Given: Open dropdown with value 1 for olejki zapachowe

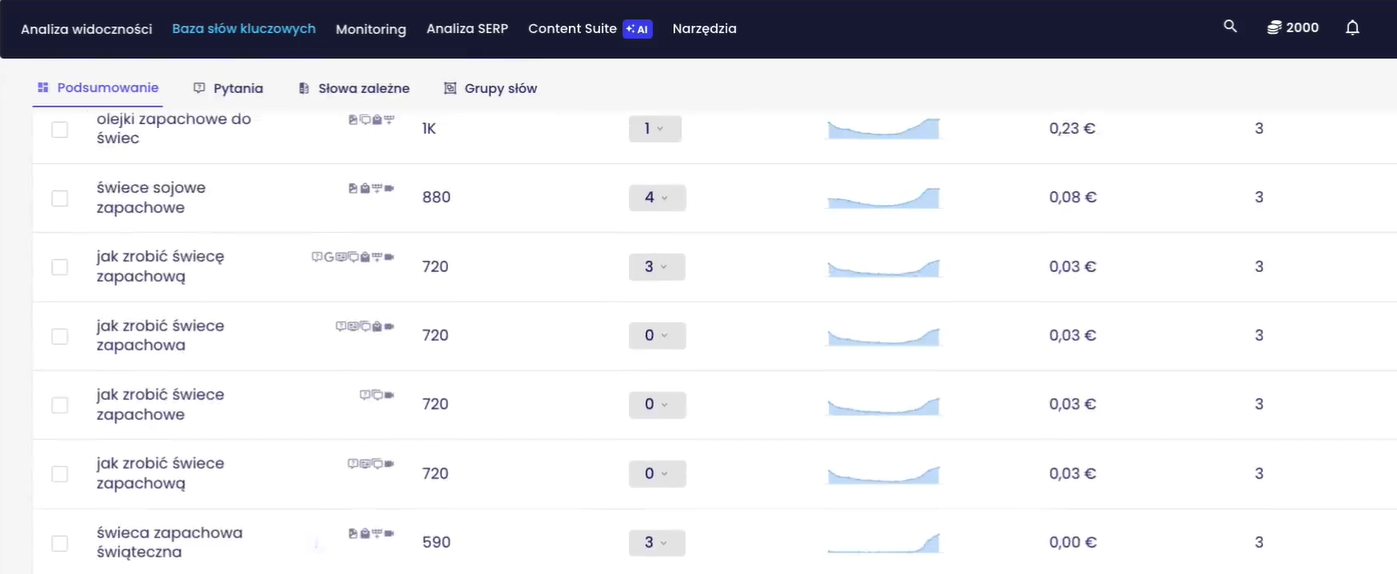Looking at the screenshot, I should pos(655,129).
